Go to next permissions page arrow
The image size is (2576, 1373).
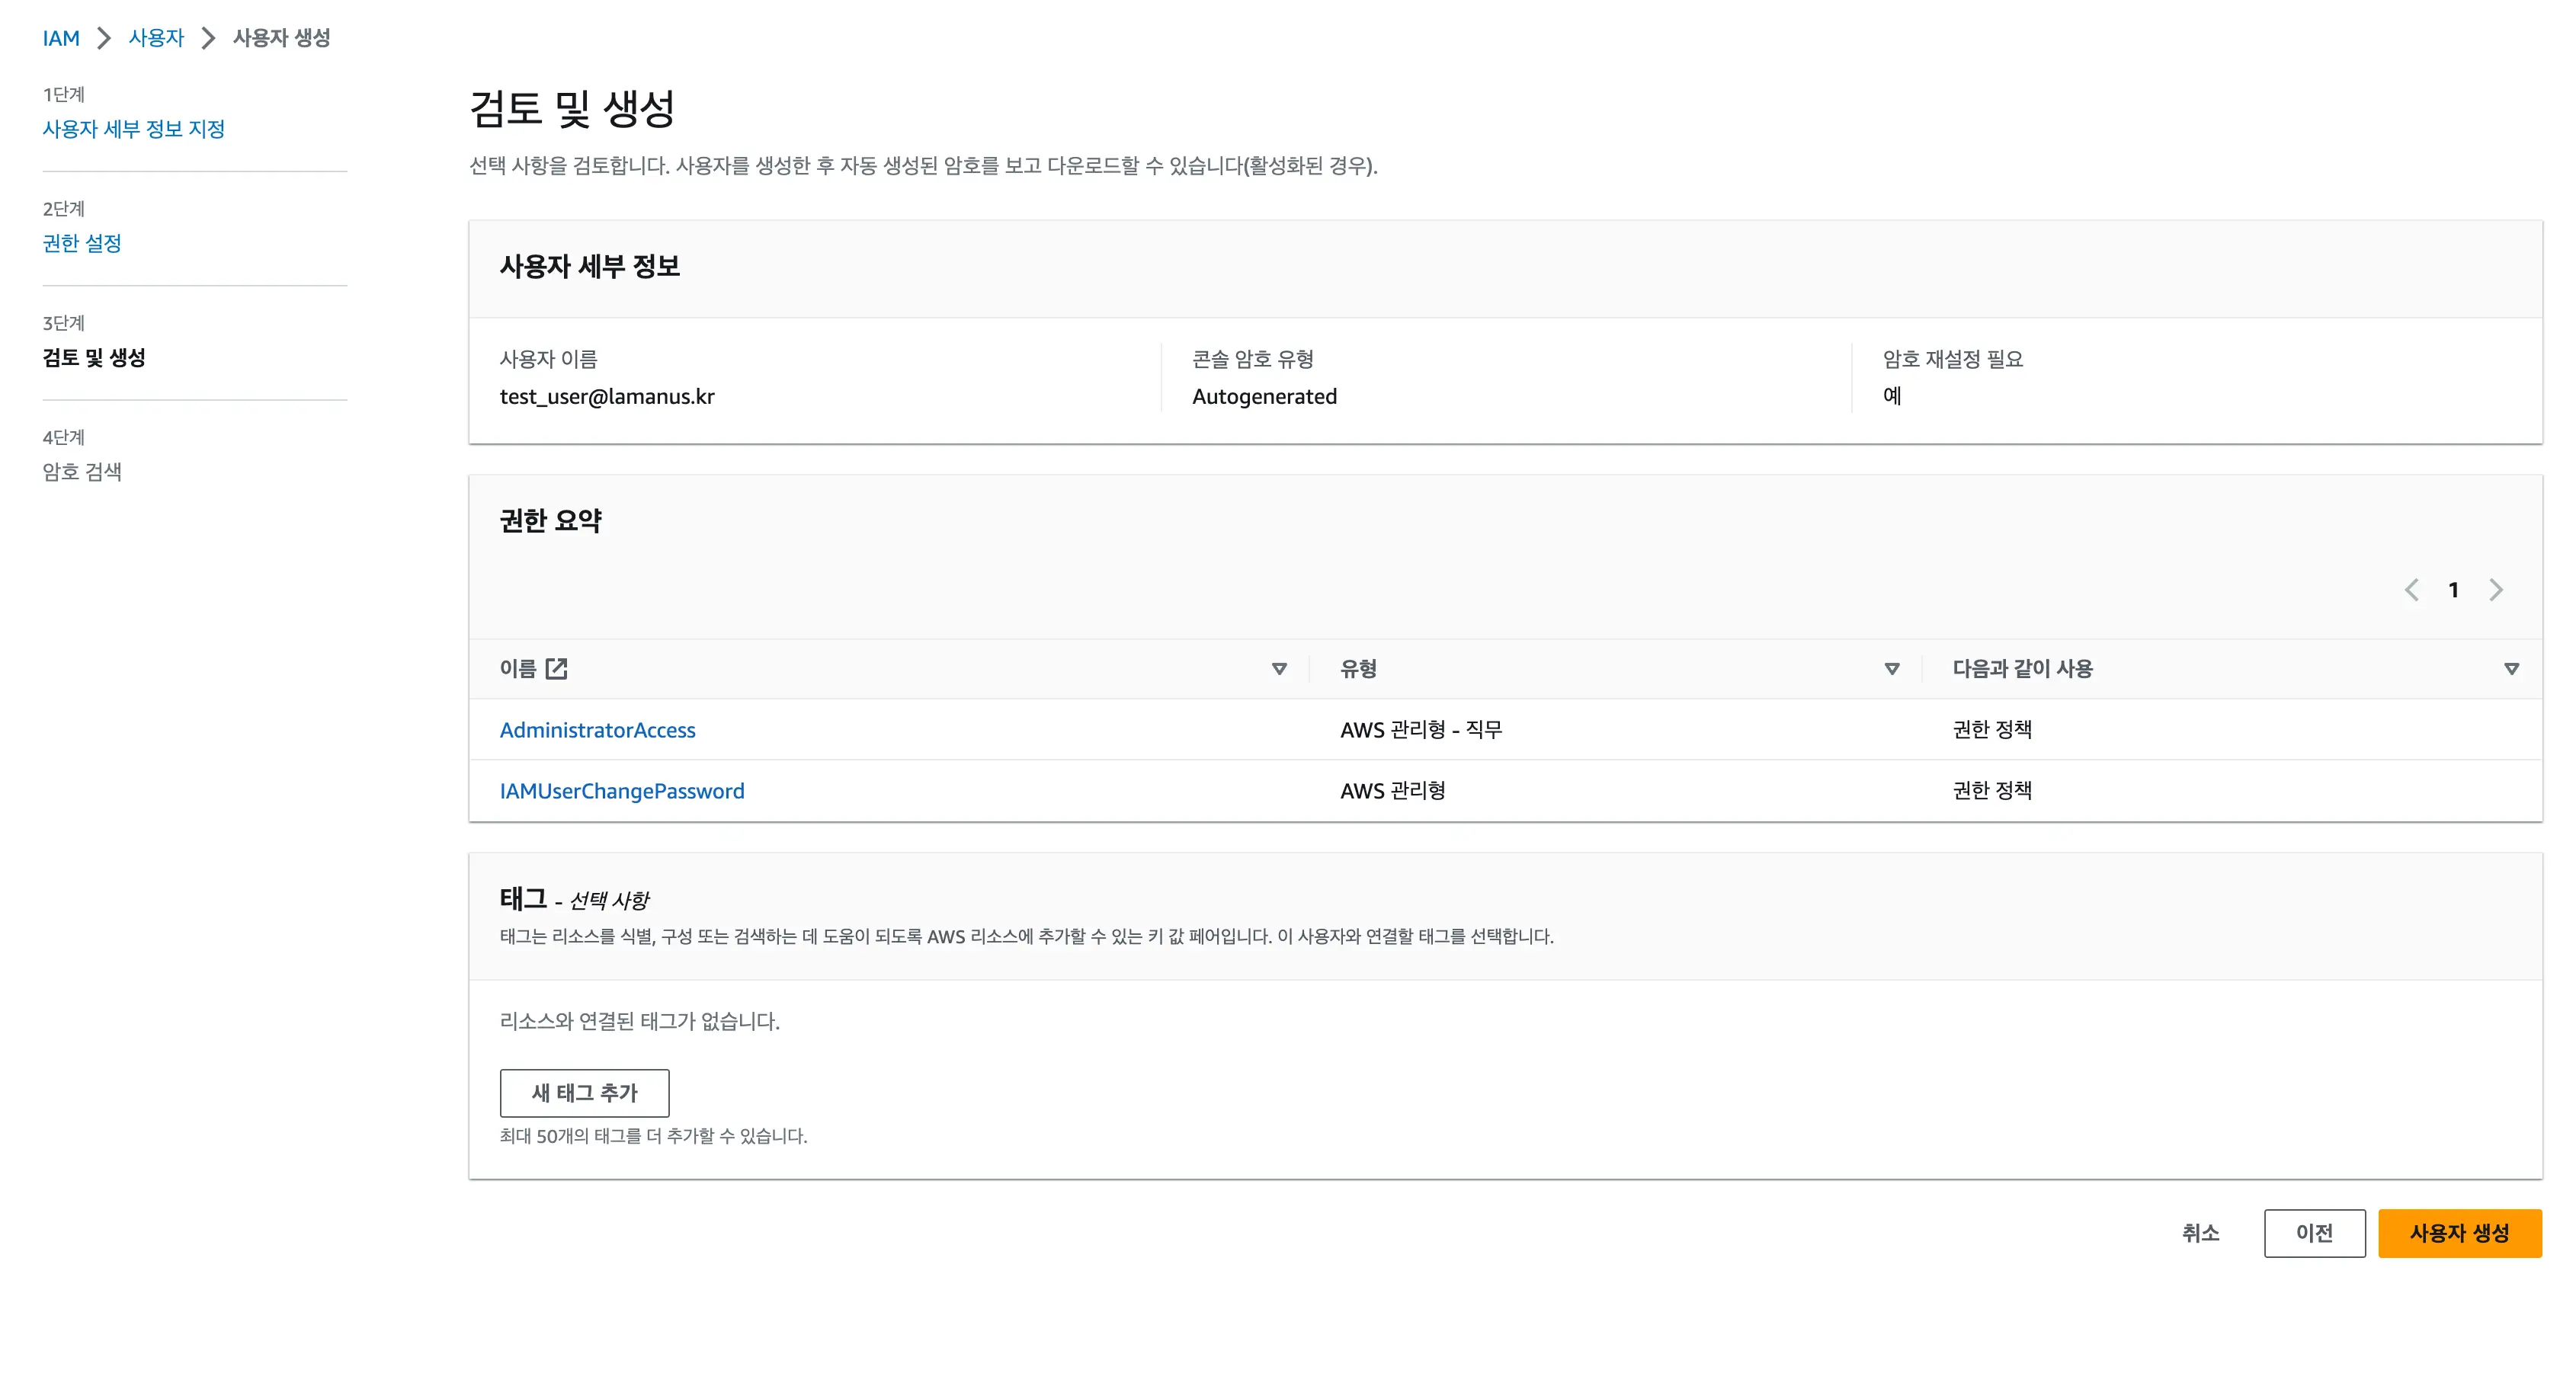point(2496,590)
